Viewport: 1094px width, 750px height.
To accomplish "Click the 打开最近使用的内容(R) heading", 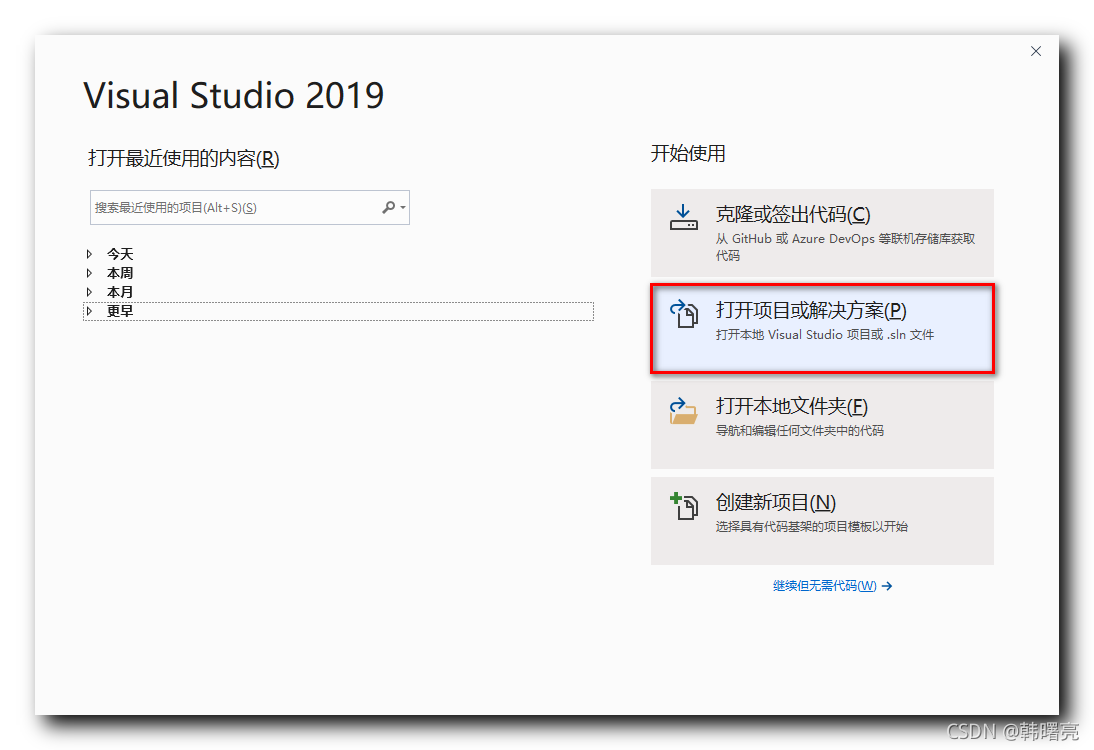I will [x=183, y=158].
